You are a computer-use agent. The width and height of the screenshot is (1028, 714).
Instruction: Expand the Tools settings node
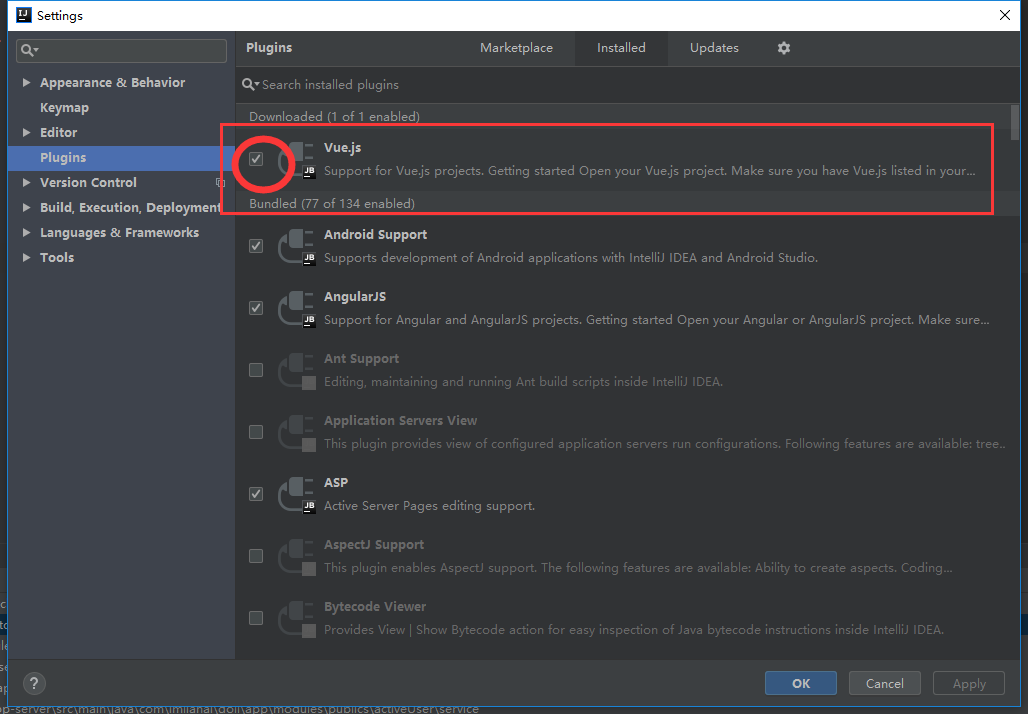pos(26,257)
